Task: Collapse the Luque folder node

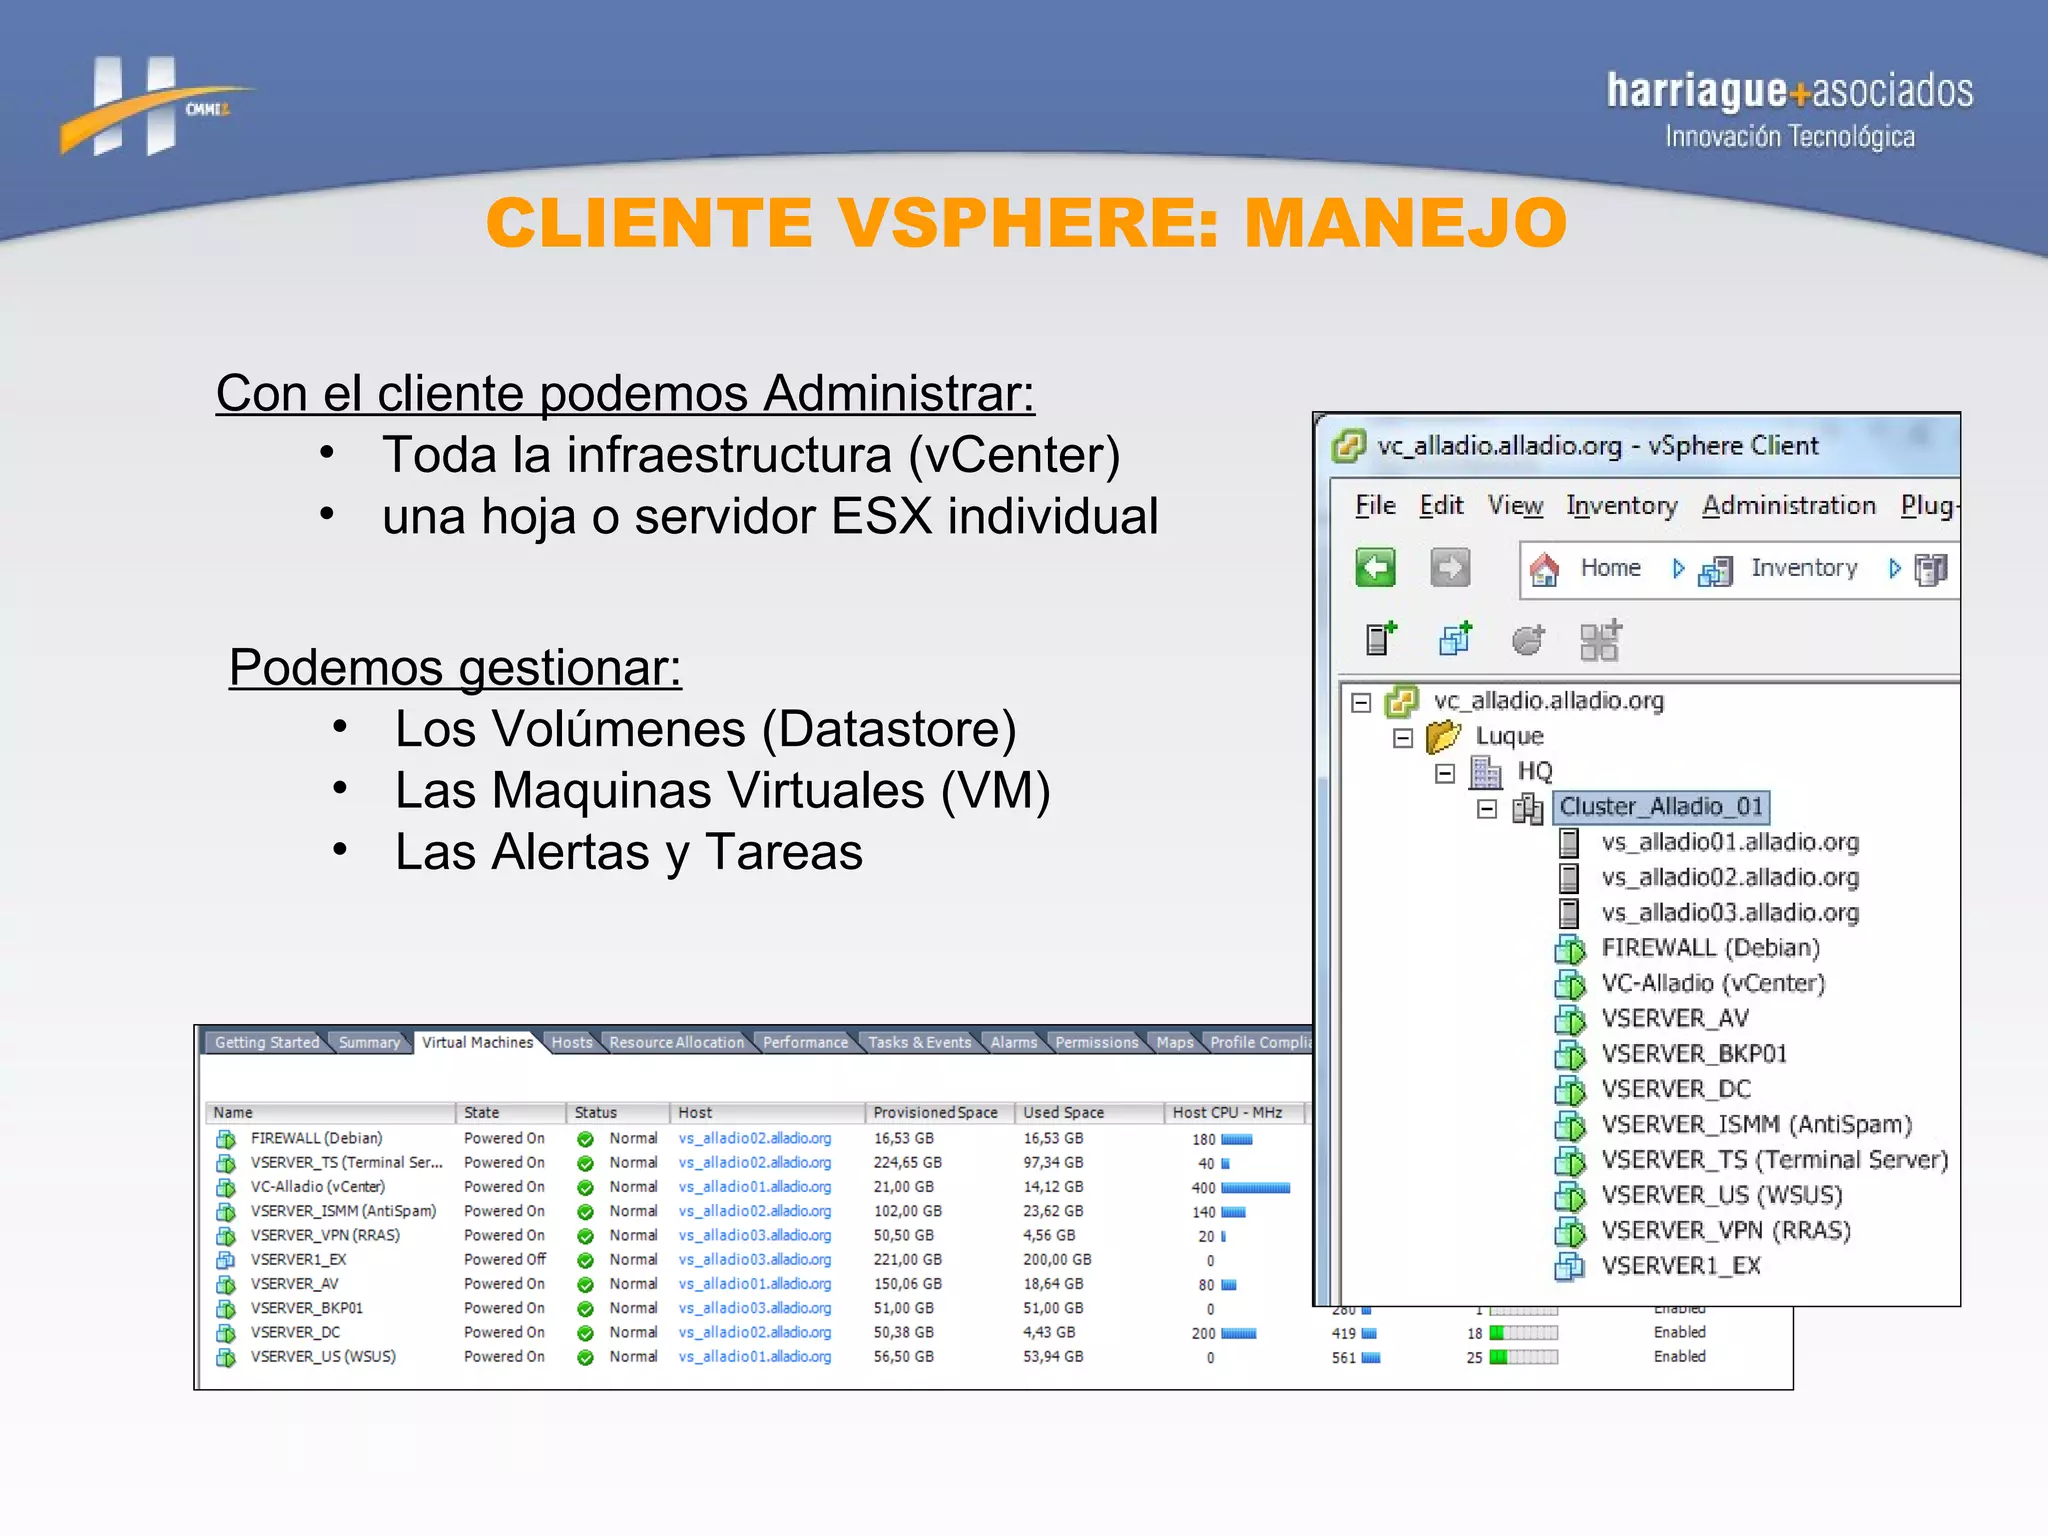Action: point(1403,738)
